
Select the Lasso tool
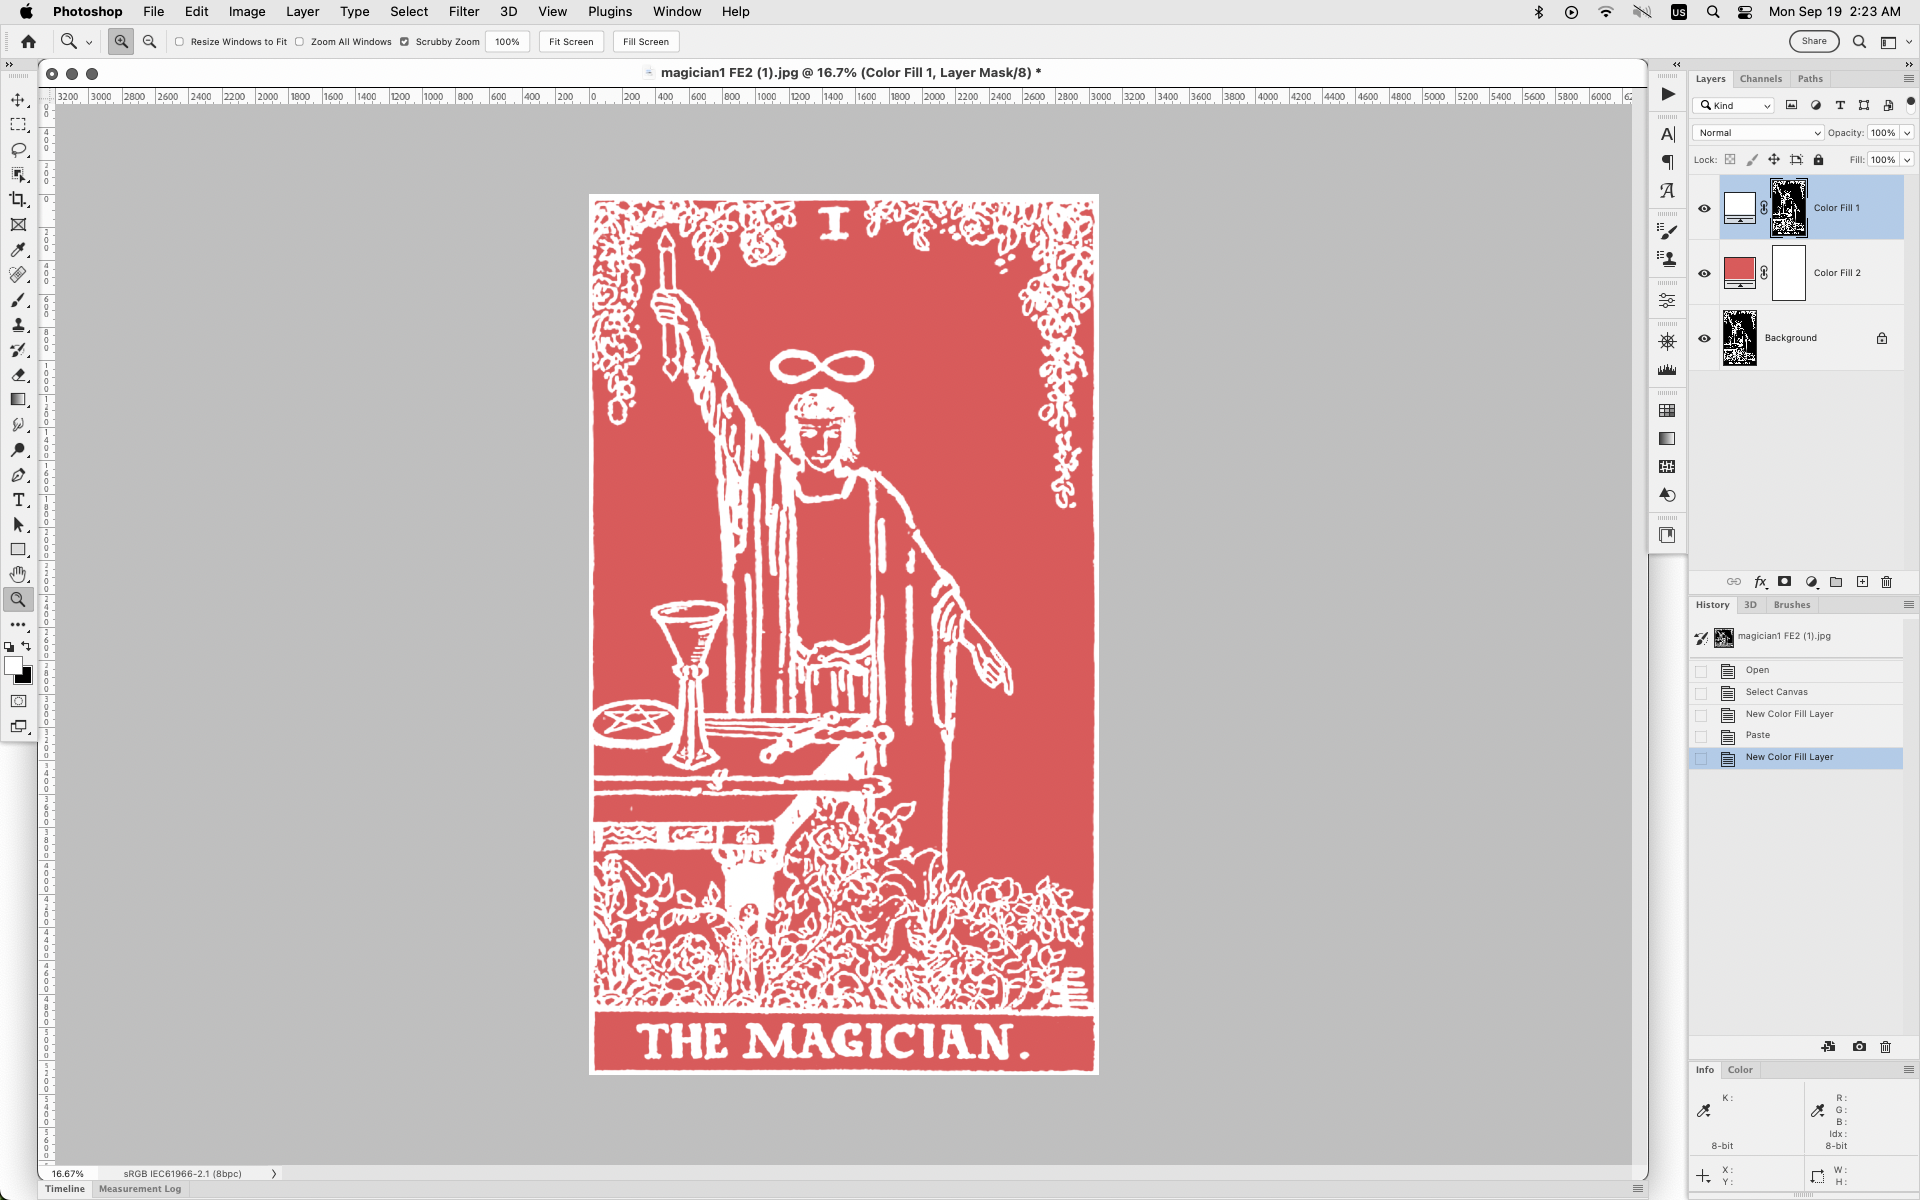click(x=18, y=150)
